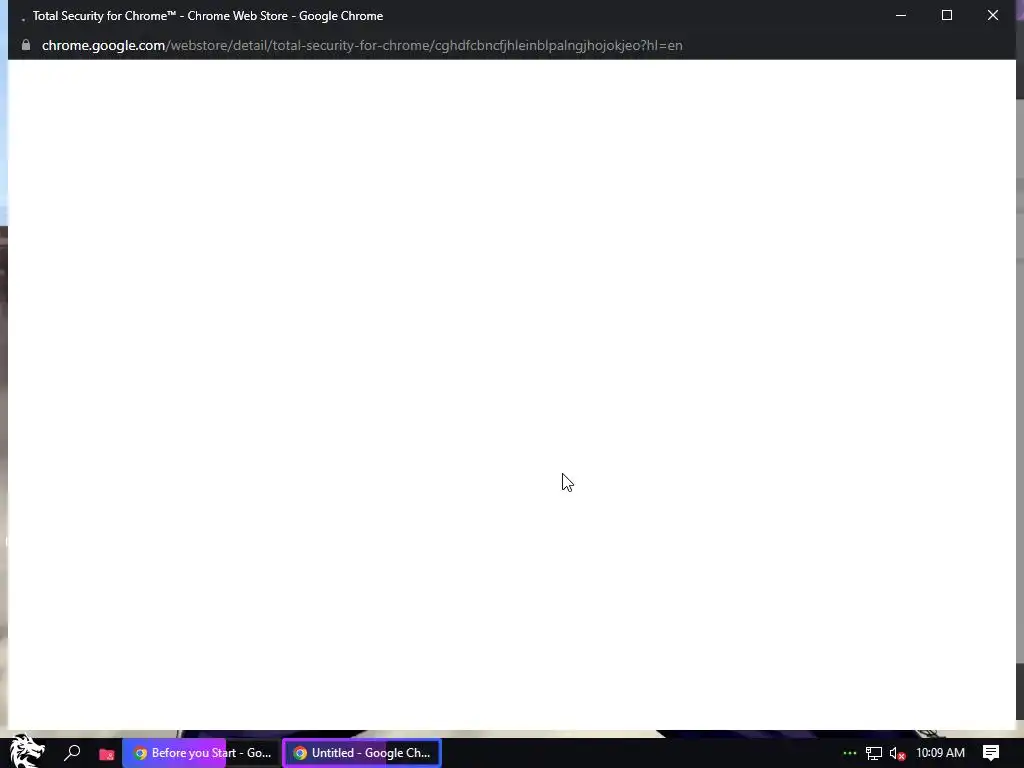1024x768 pixels.
Task: Open the 10:09 AM clock
Action: coord(940,753)
